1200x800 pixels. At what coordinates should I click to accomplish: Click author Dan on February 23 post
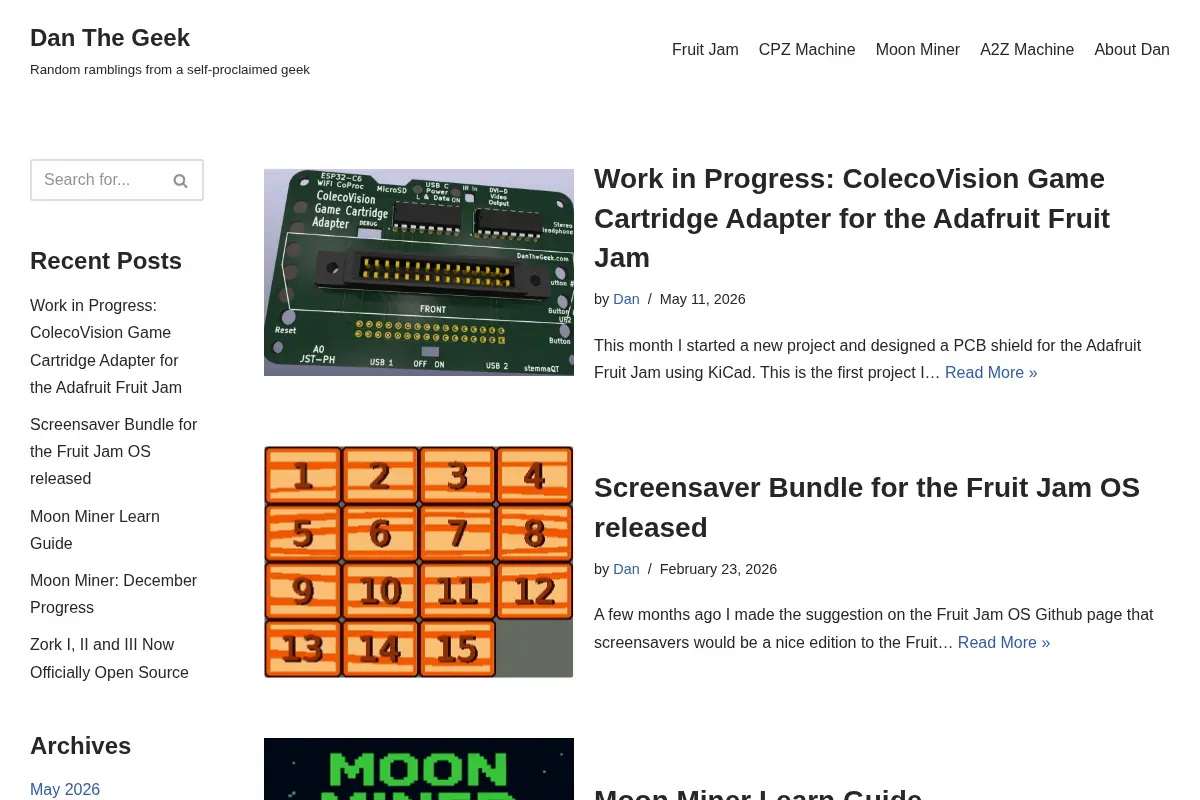tap(626, 569)
